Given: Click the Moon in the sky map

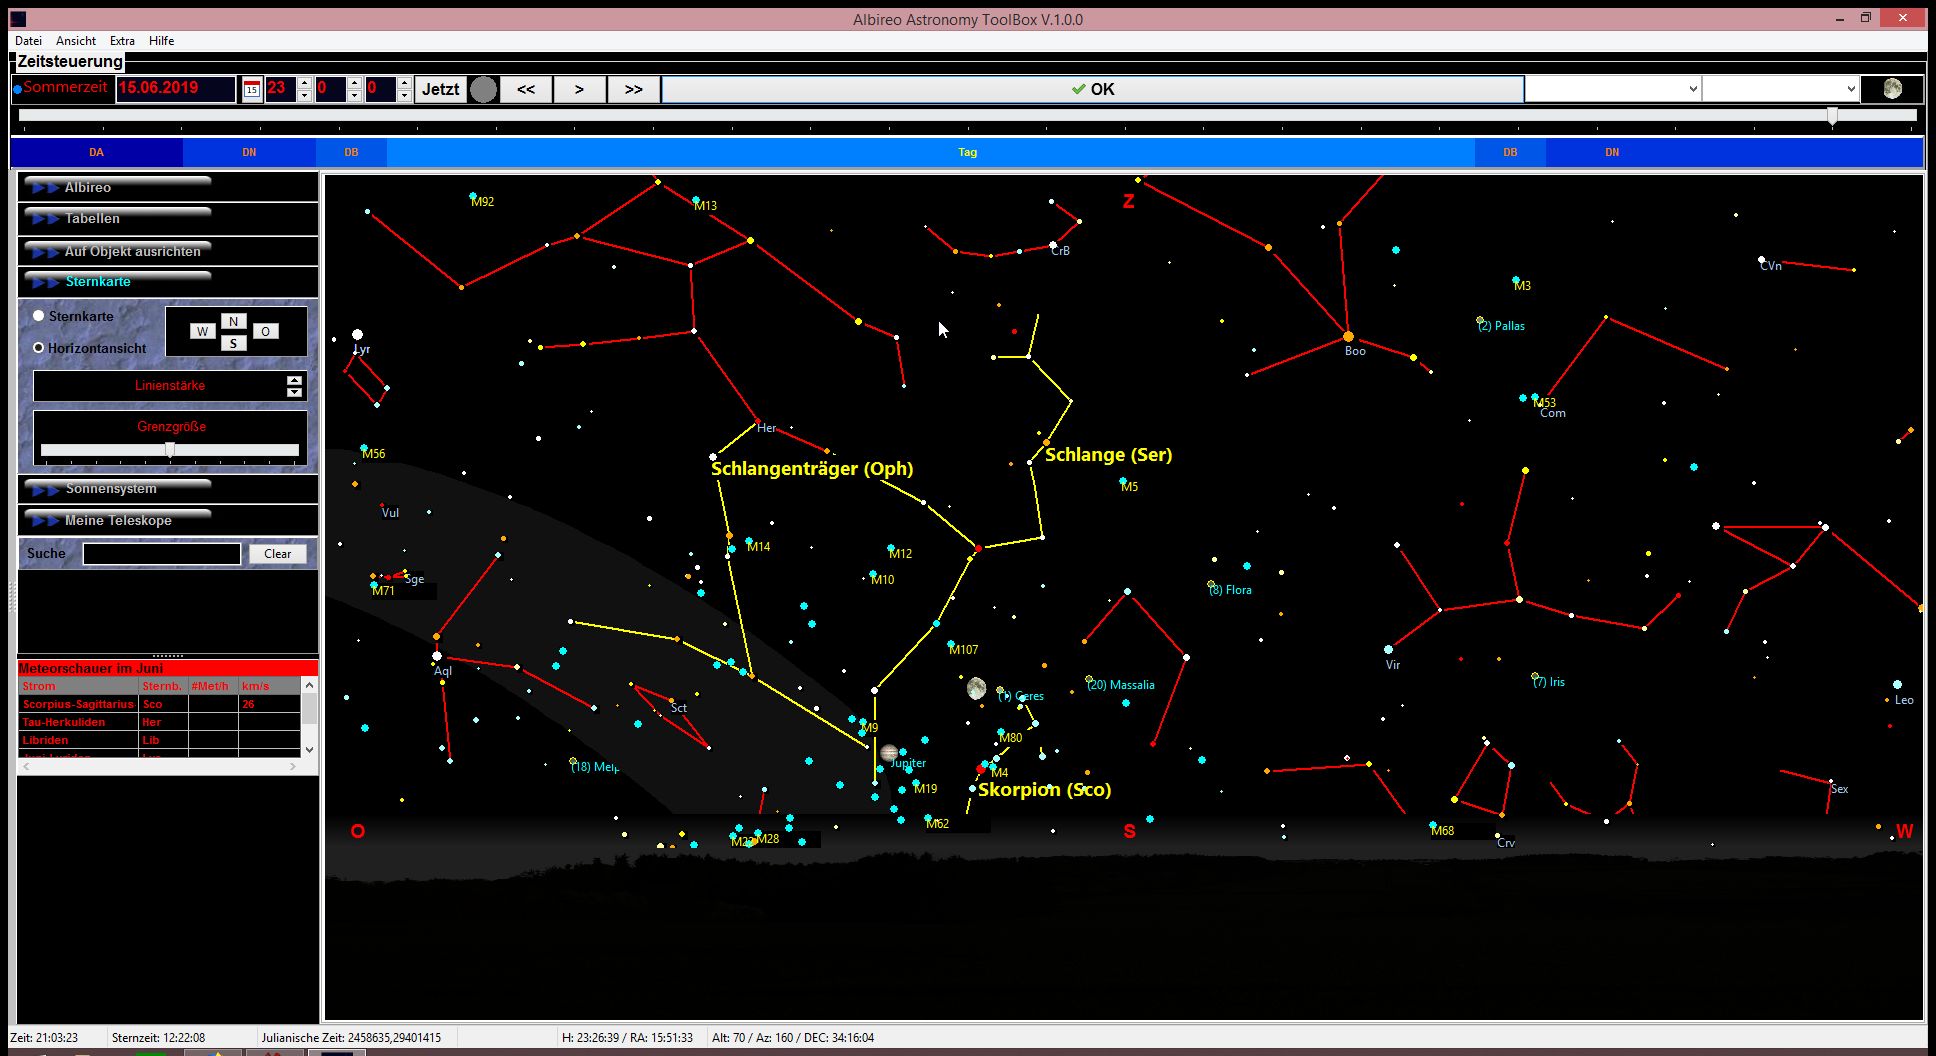Looking at the screenshot, I should coord(977,688).
